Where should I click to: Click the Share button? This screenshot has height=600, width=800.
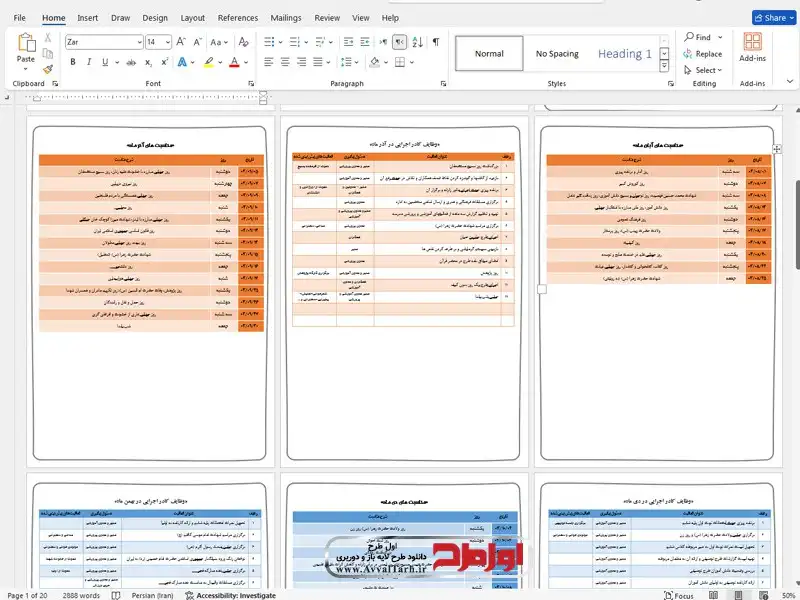774,18
